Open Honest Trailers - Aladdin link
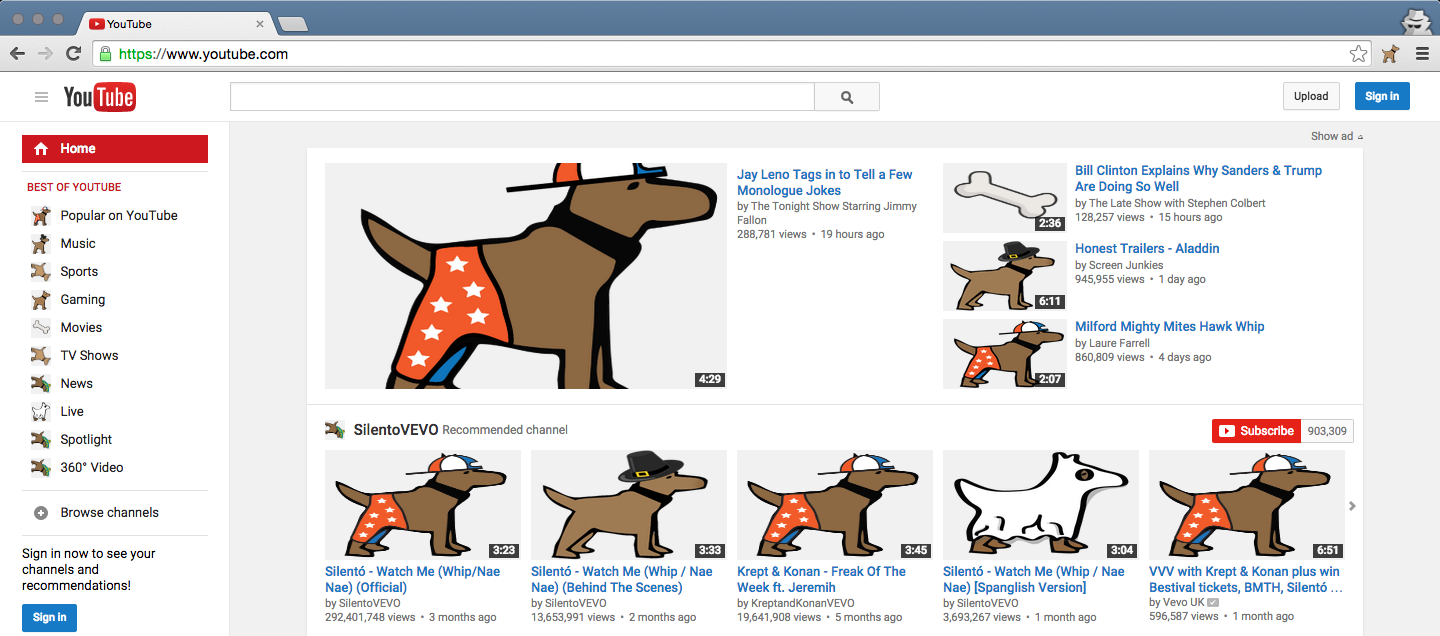 (x=1147, y=248)
